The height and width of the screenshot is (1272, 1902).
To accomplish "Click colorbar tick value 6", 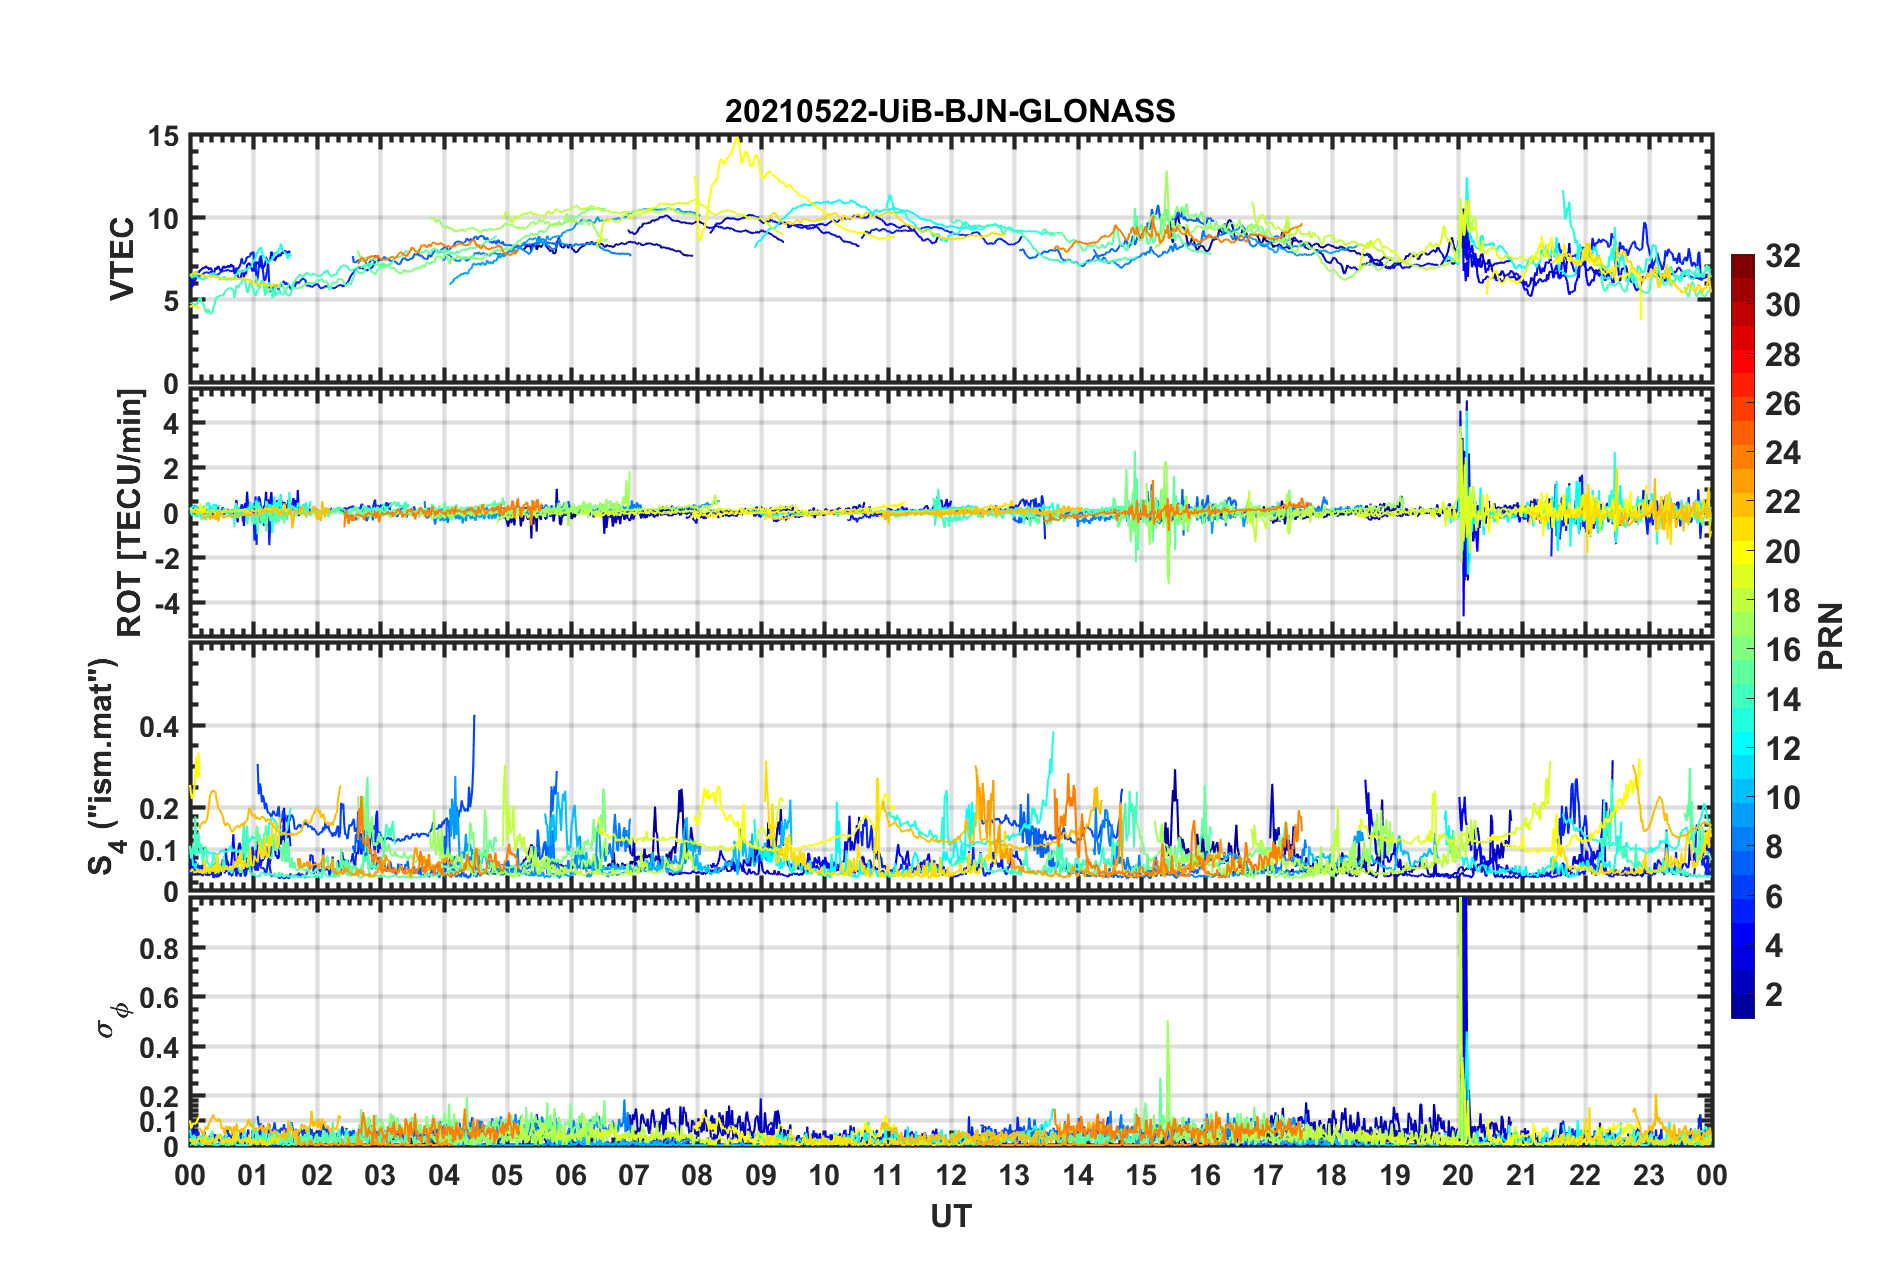I will [x=1774, y=896].
